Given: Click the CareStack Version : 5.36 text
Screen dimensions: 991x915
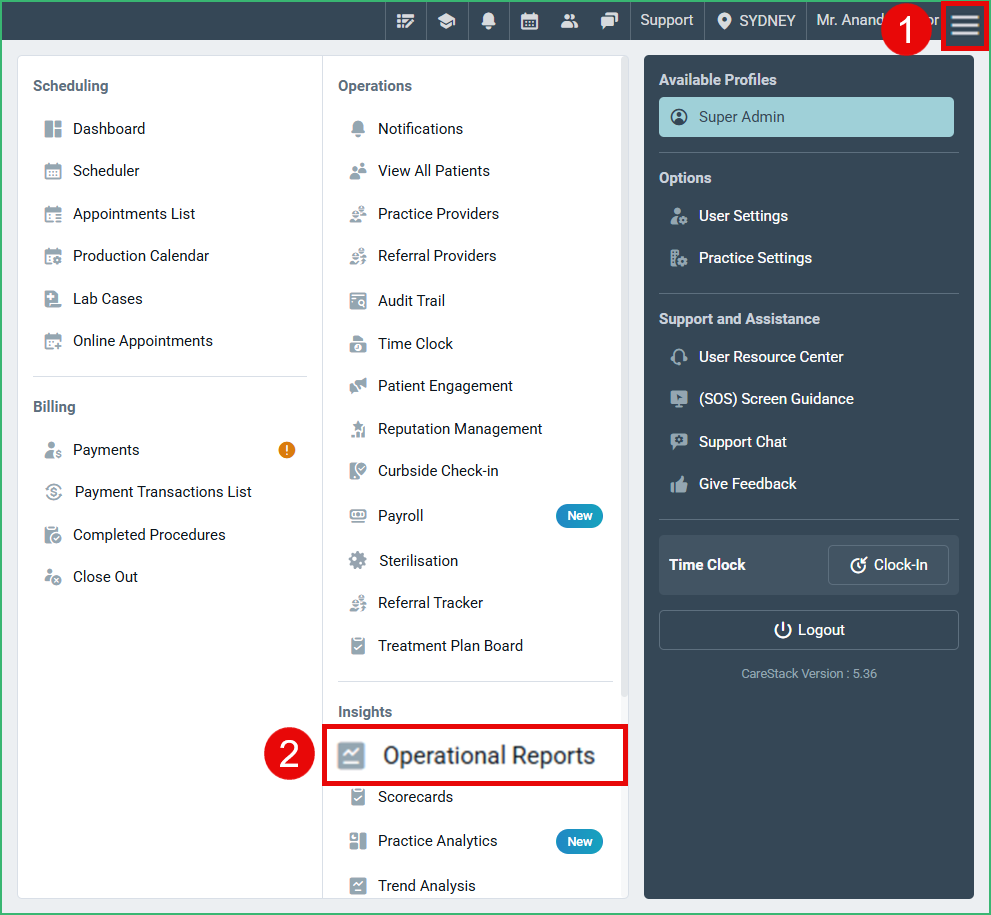Looking at the screenshot, I should [x=808, y=674].
